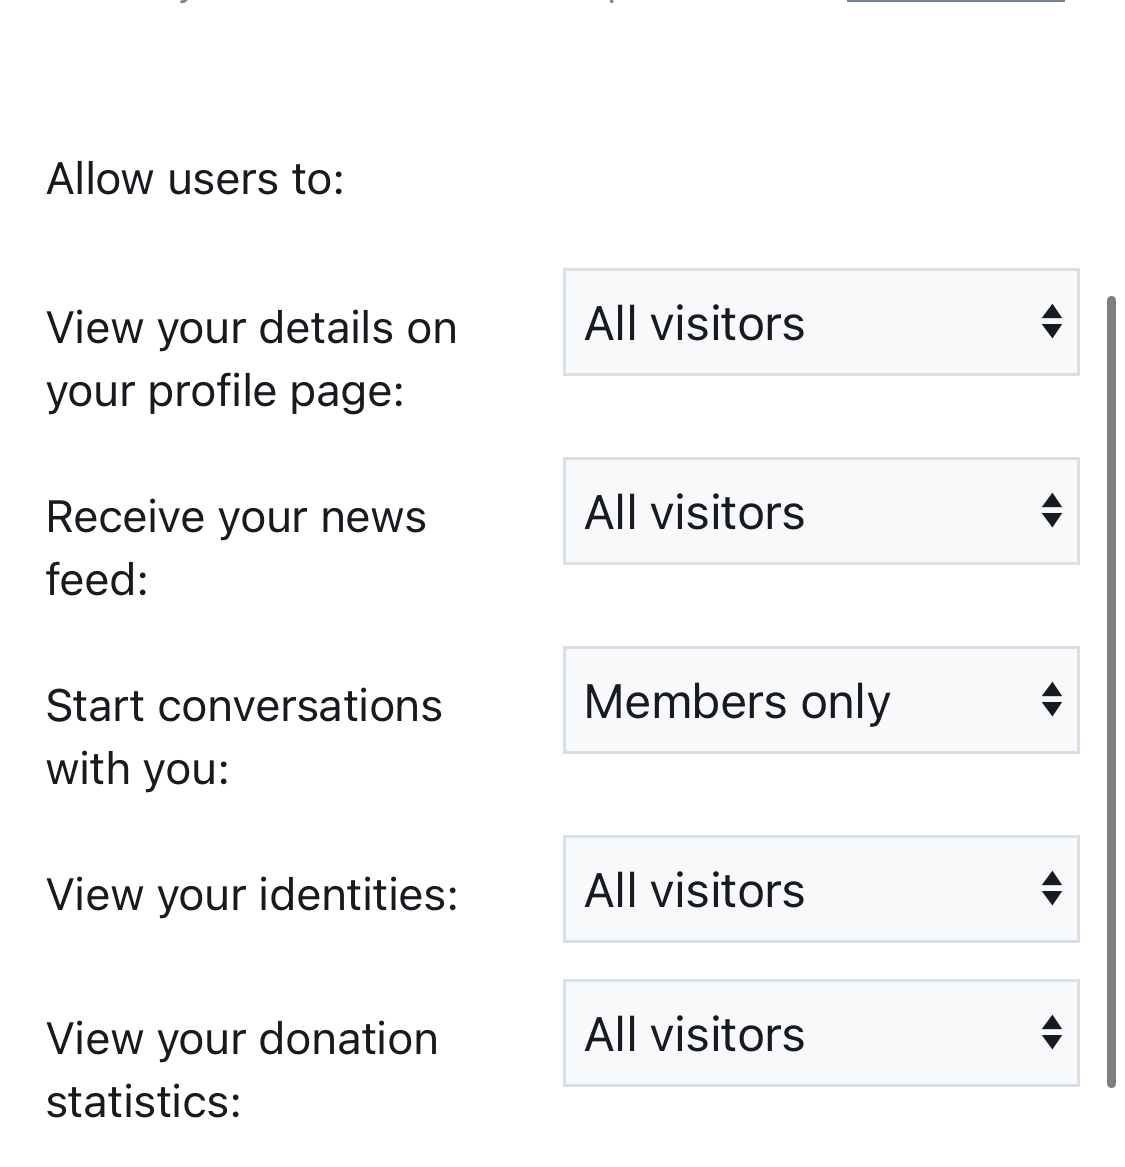Click the 'View your identities' label
1125x1167 pixels.
point(252,894)
